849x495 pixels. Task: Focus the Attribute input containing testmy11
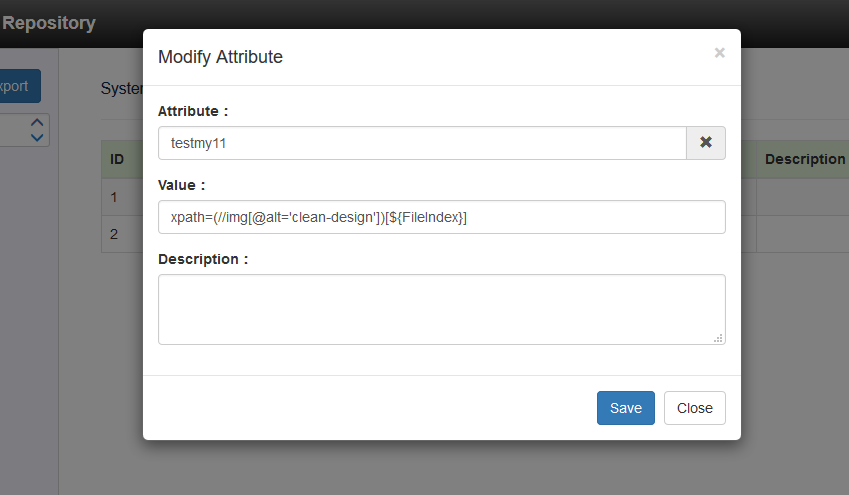(422, 143)
